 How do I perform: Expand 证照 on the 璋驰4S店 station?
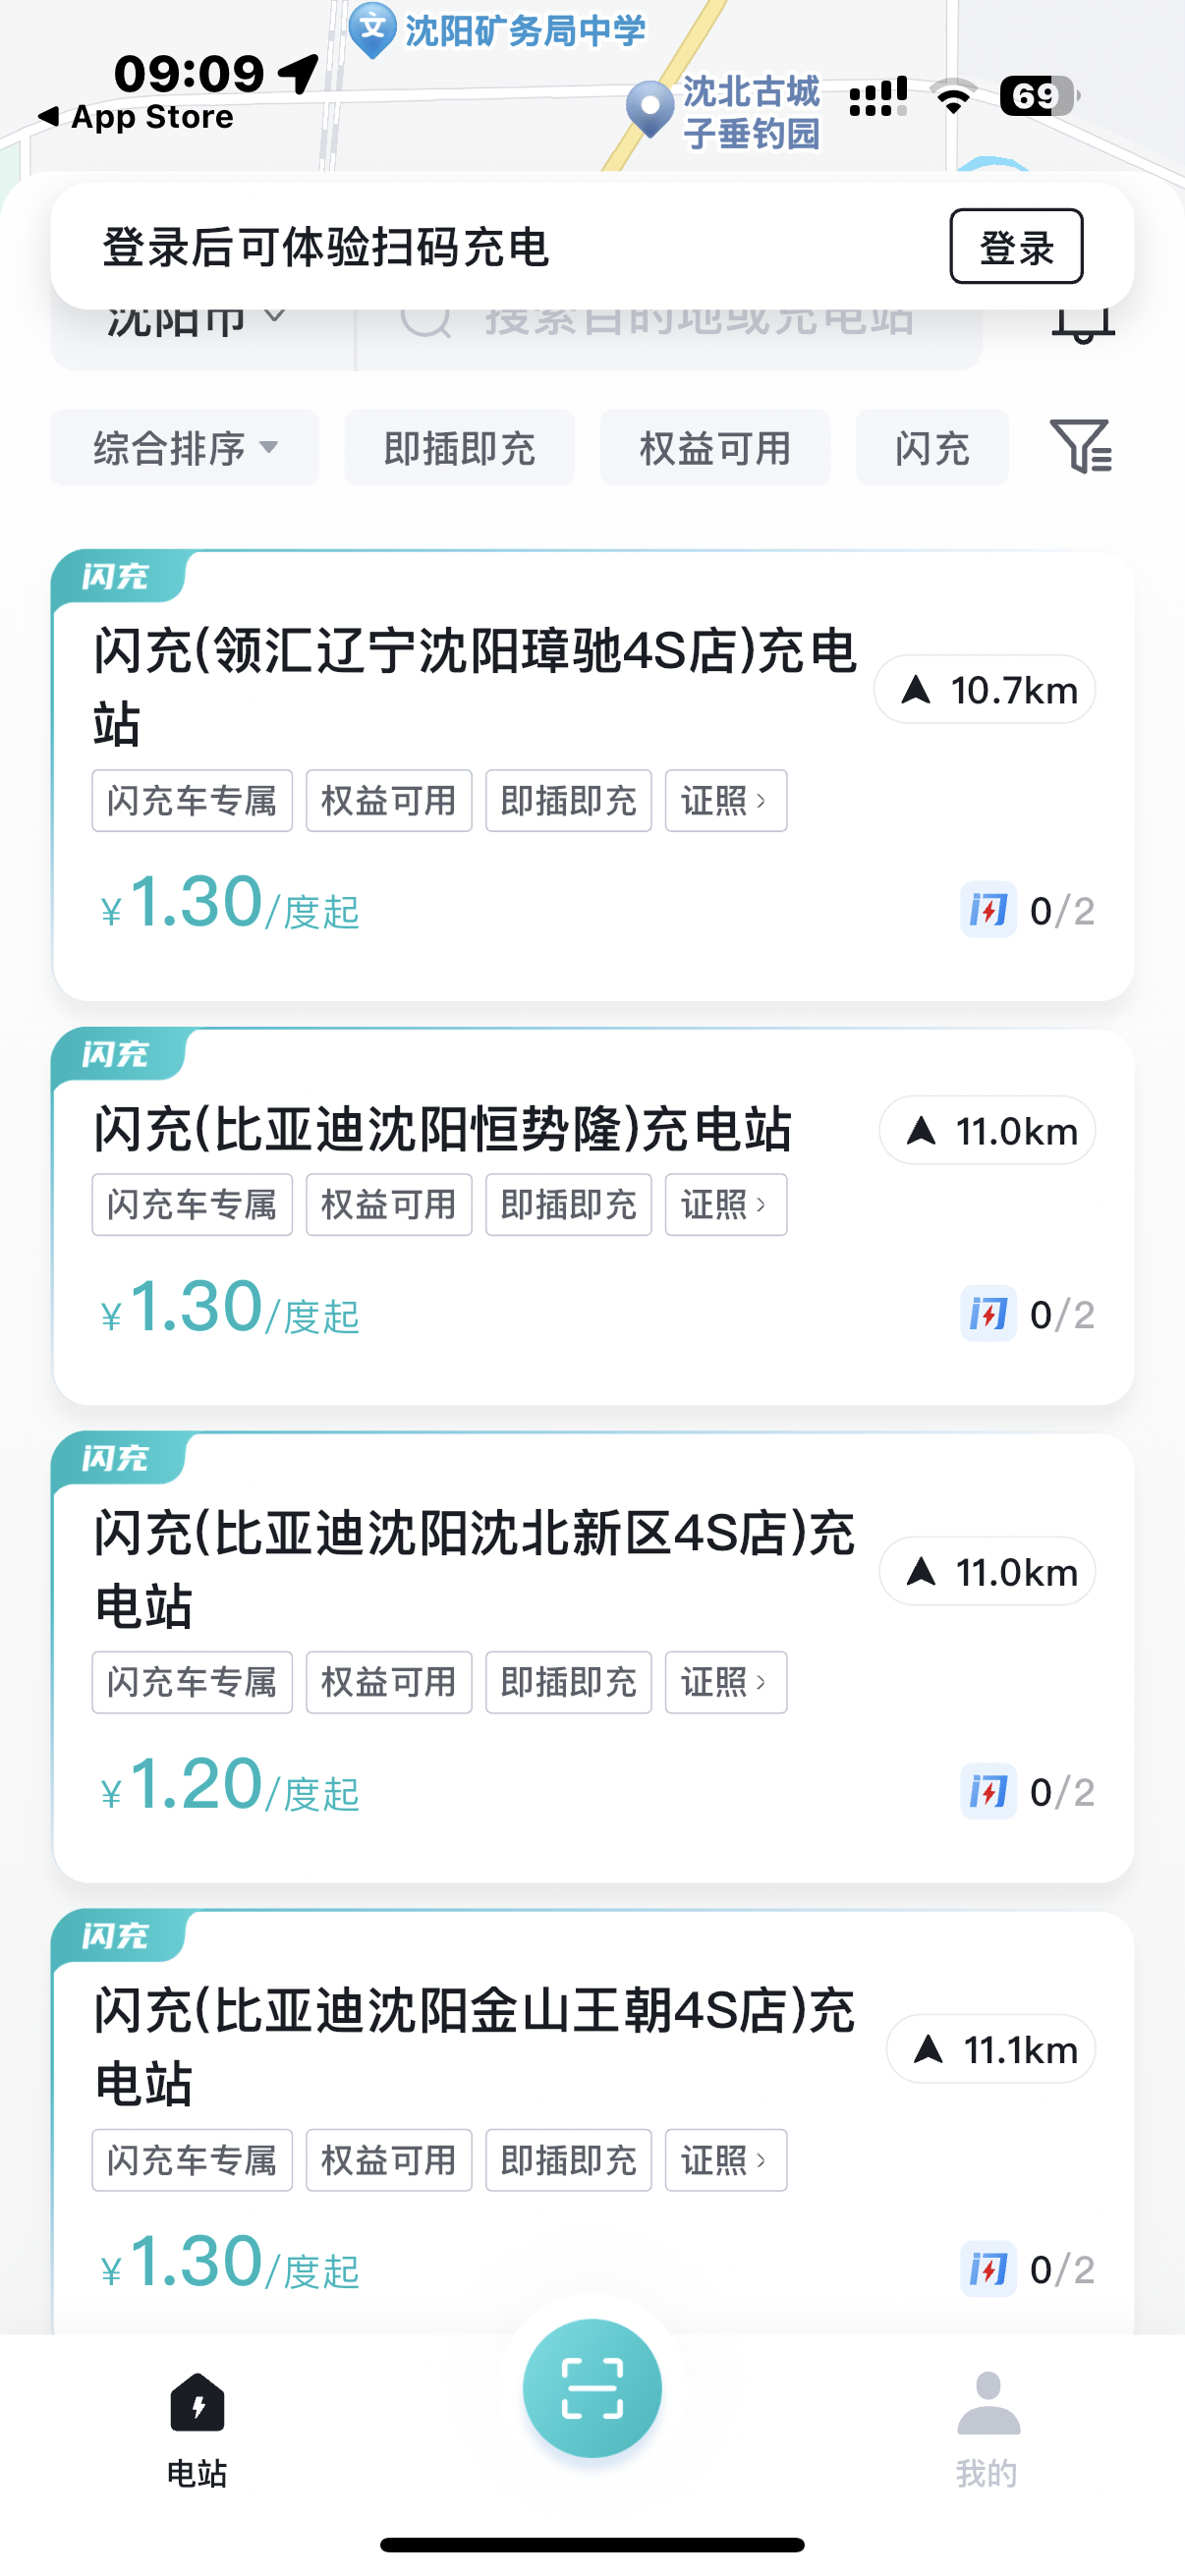(725, 801)
